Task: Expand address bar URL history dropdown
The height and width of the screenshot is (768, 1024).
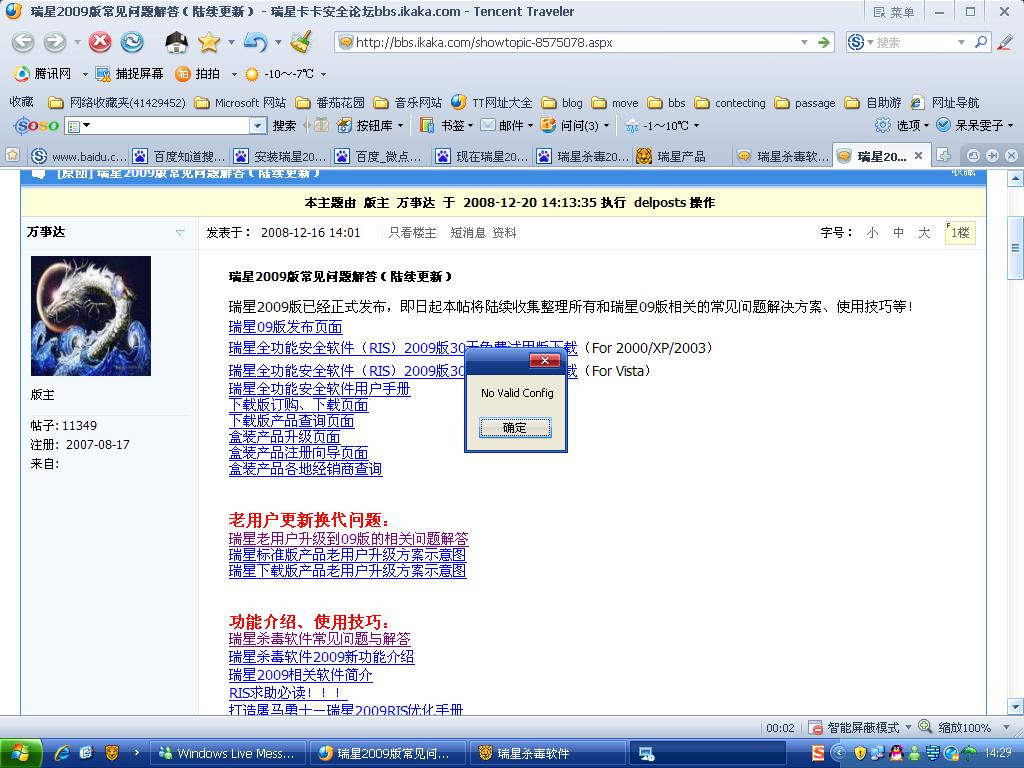Action: (805, 42)
